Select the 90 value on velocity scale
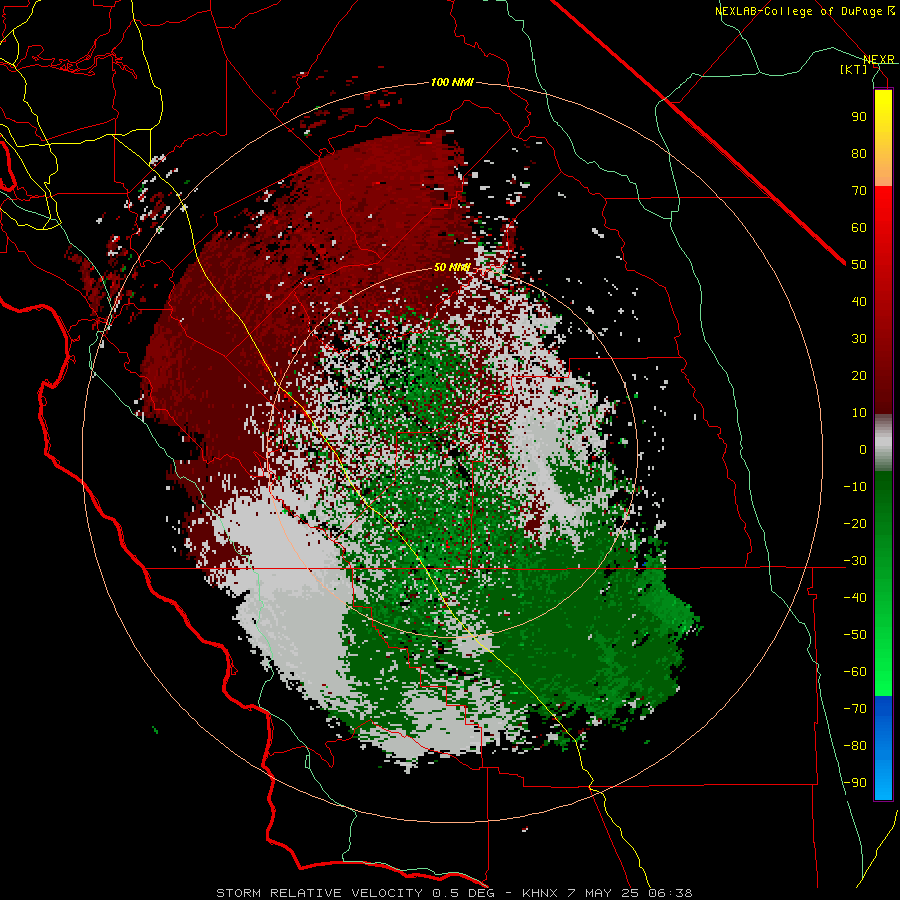Viewport: 900px width, 900px height. coord(859,117)
